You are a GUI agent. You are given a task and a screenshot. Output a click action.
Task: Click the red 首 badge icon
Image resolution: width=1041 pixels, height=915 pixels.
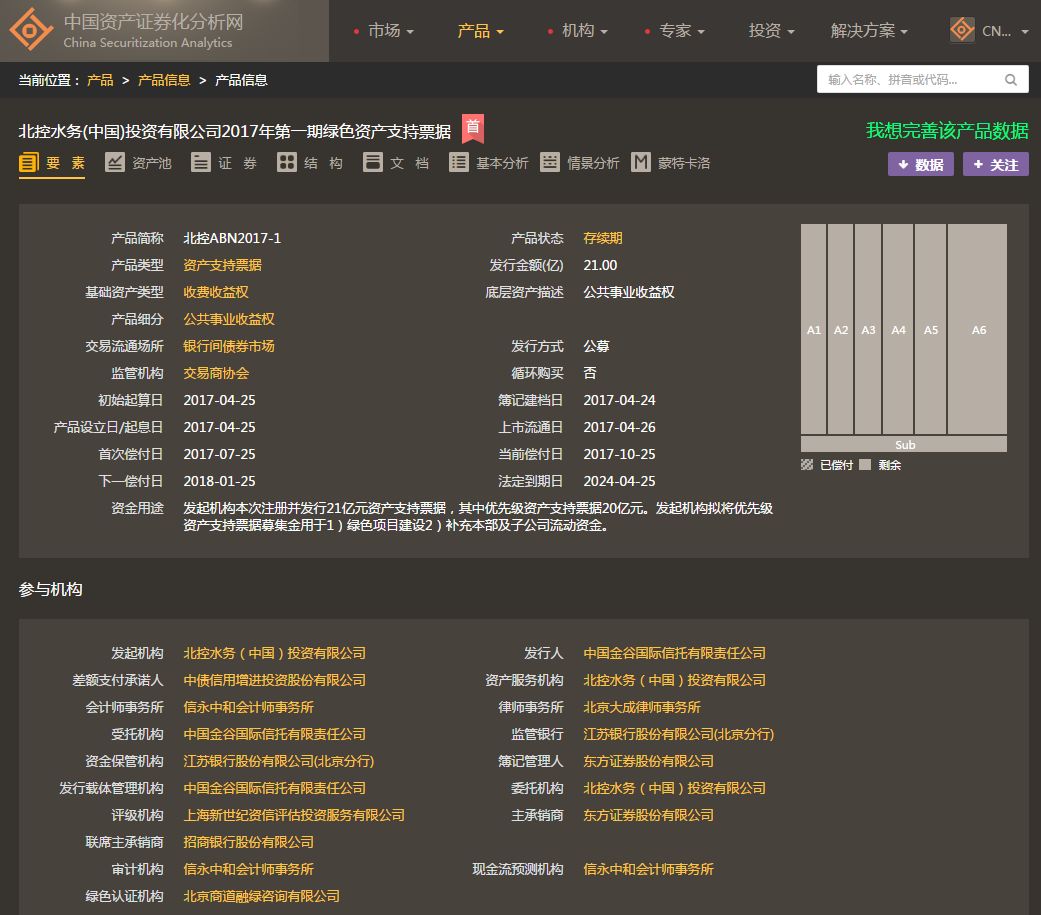click(x=473, y=128)
